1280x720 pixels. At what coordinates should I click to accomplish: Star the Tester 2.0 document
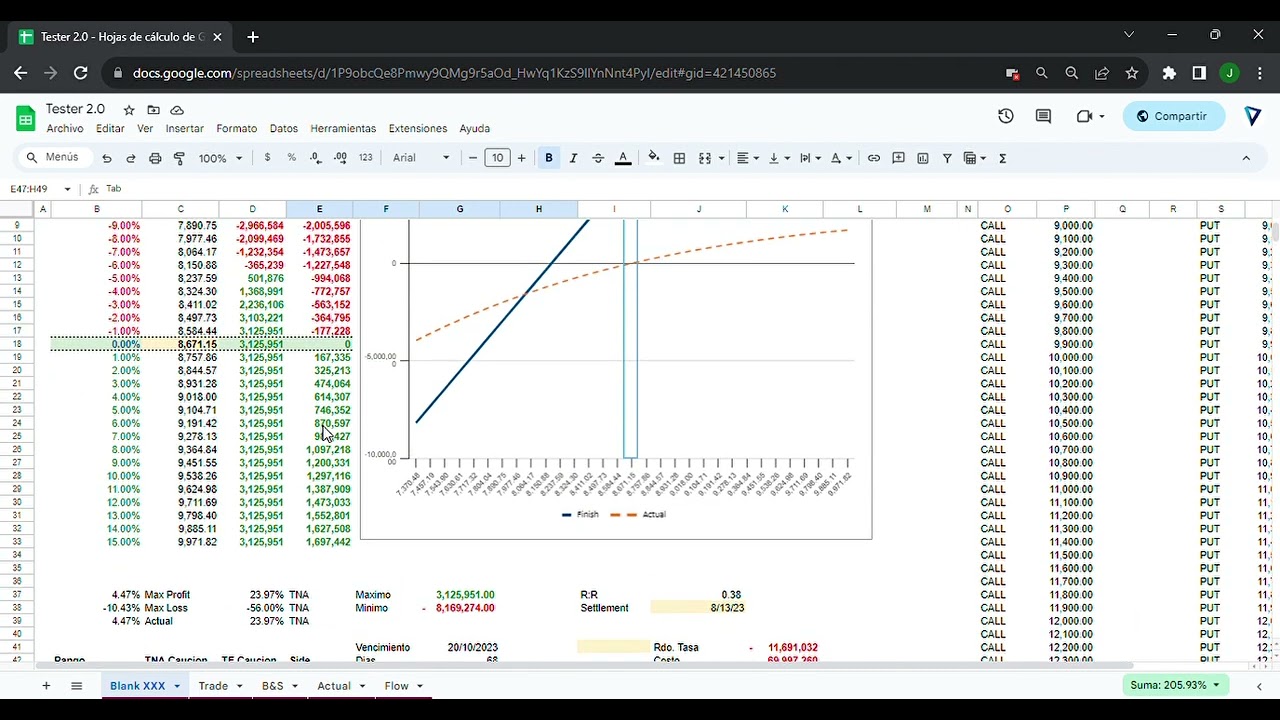(x=129, y=110)
